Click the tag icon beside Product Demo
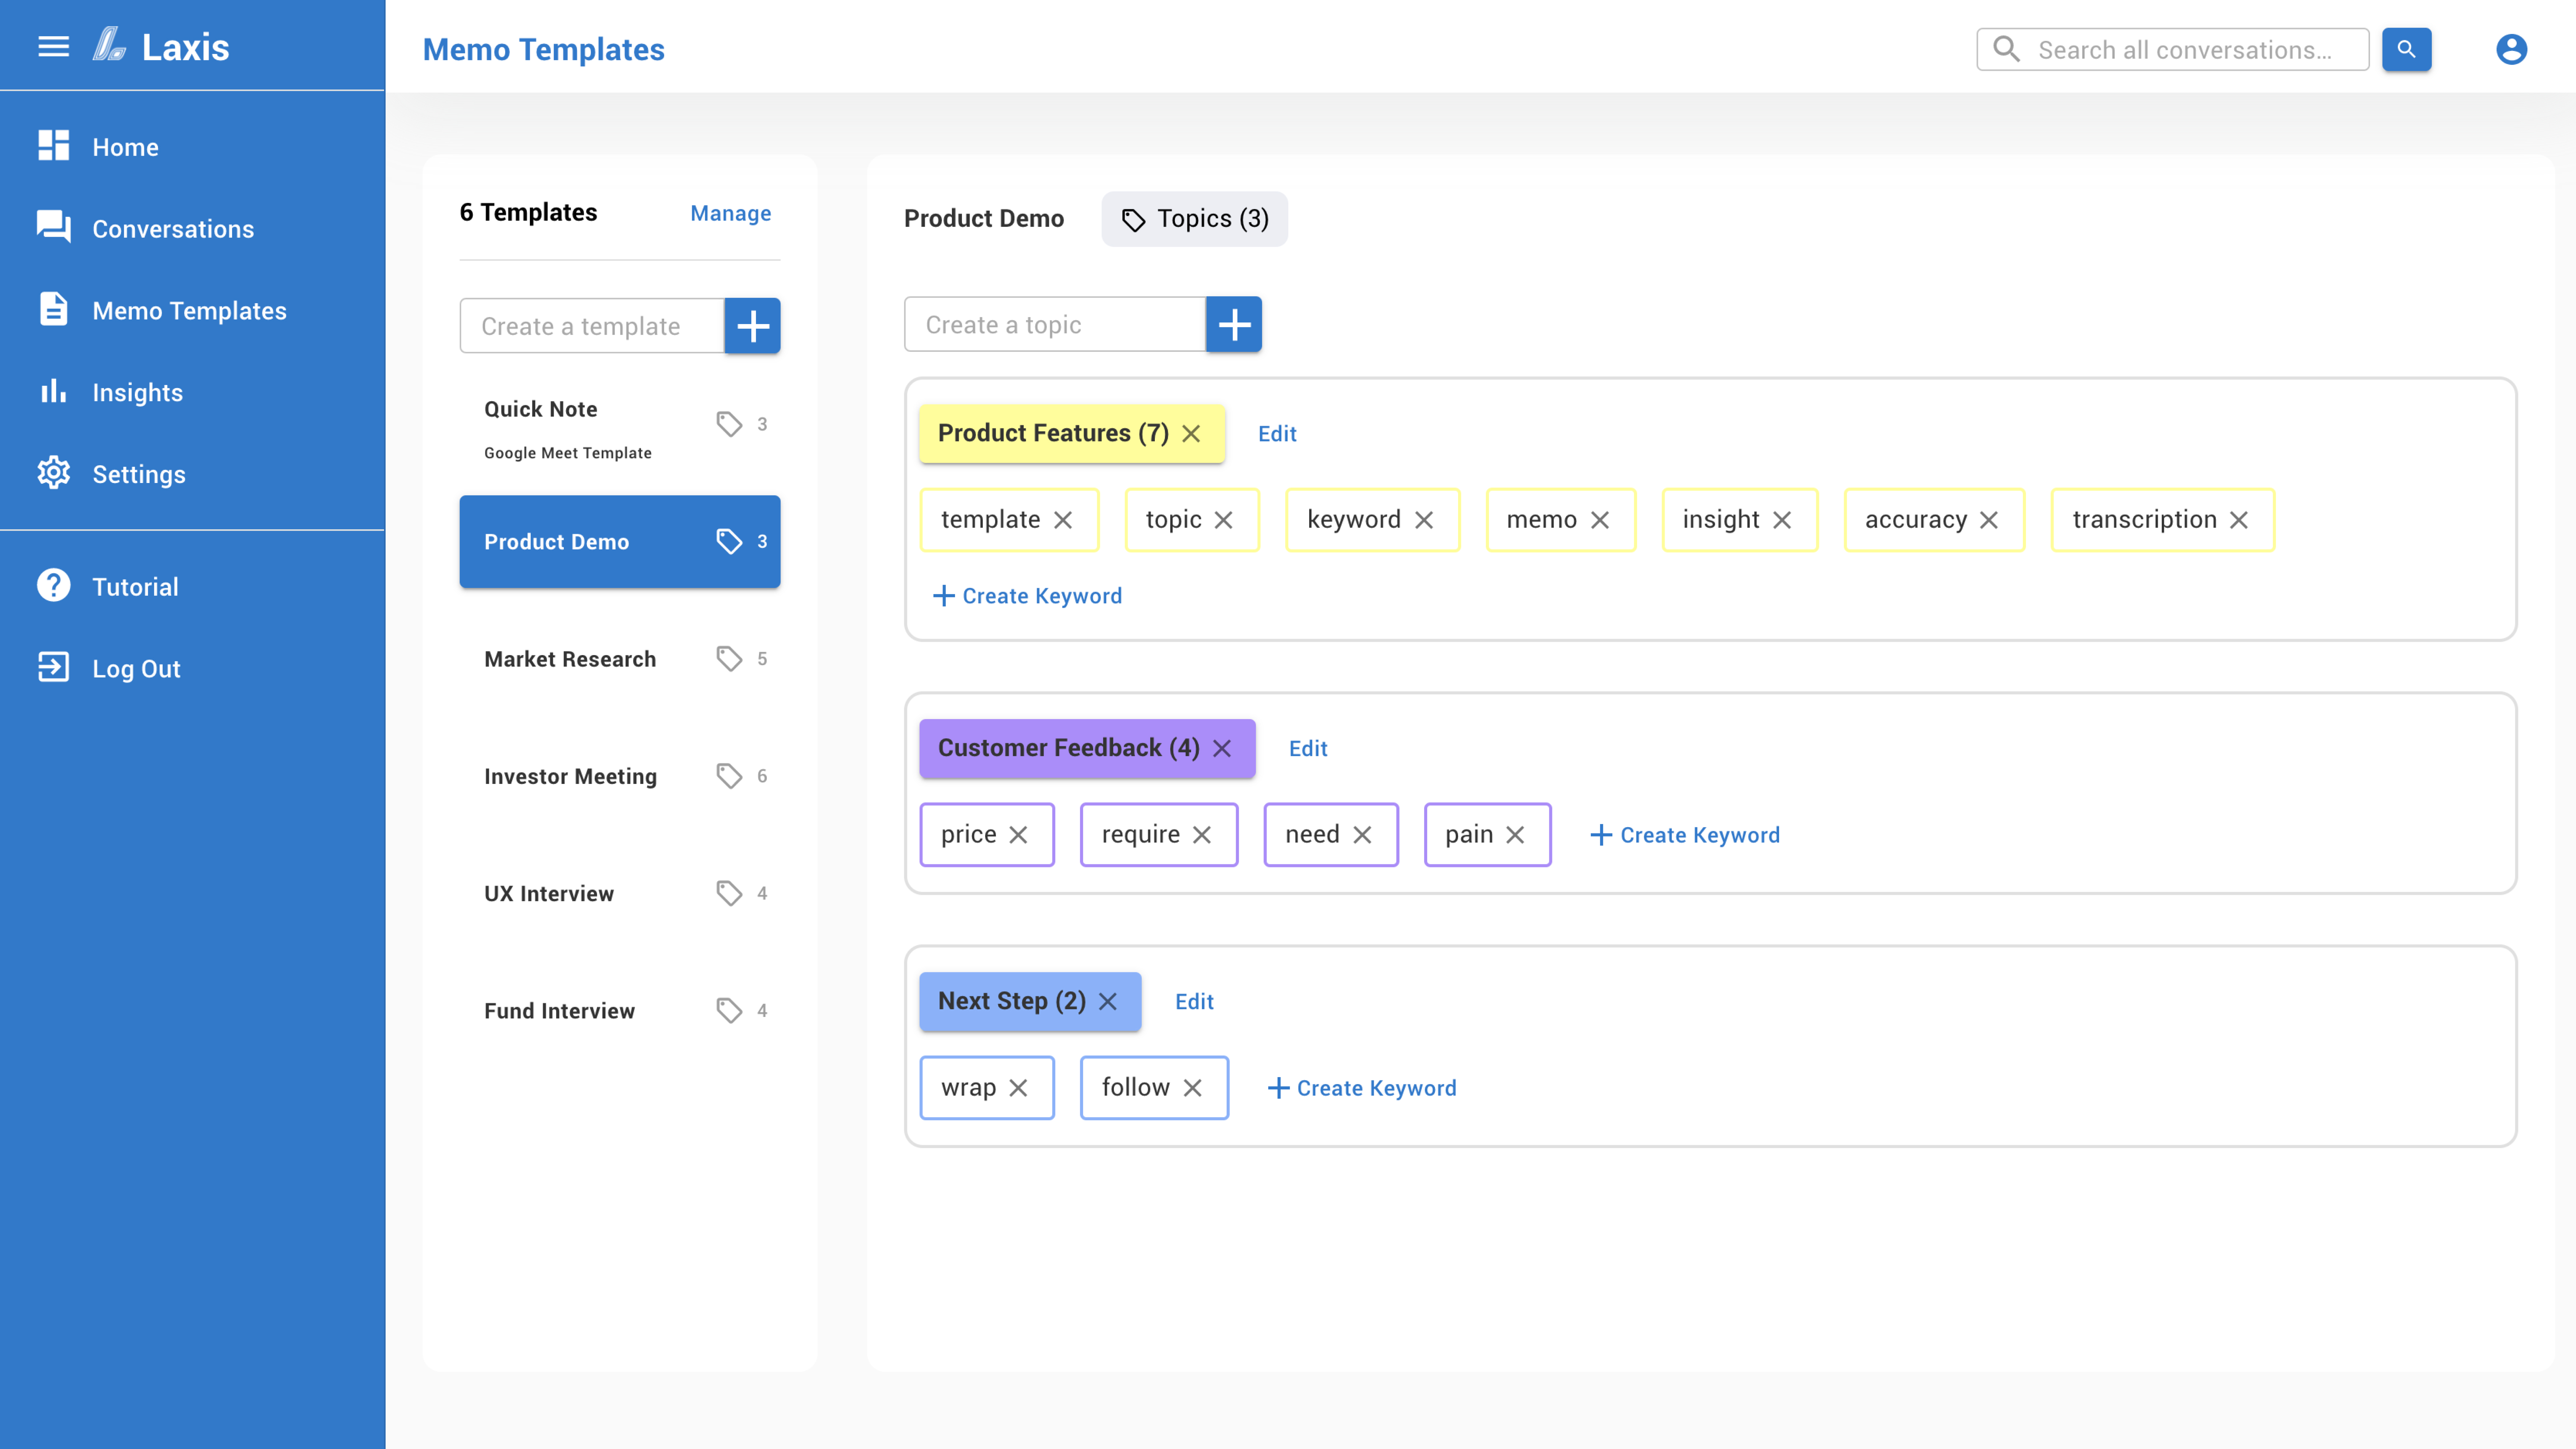This screenshot has height=1449, width=2576. [727, 541]
